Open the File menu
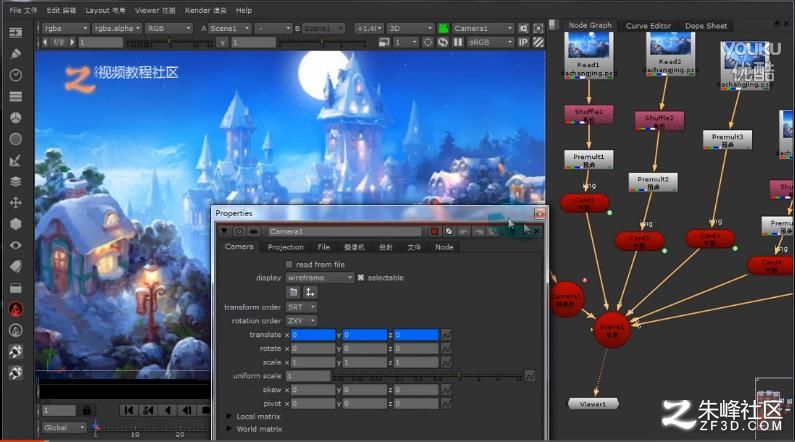This screenshot has width=795, height=442. 23,10
